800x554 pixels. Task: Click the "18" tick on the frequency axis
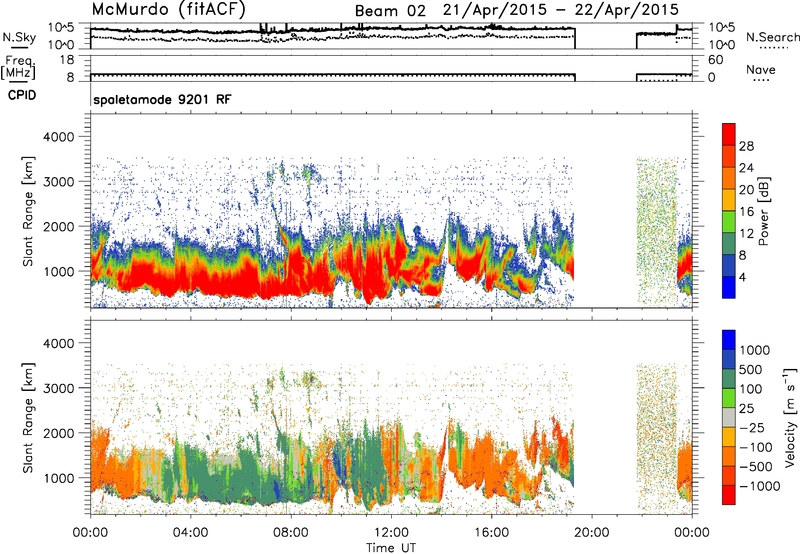point(67,60)
